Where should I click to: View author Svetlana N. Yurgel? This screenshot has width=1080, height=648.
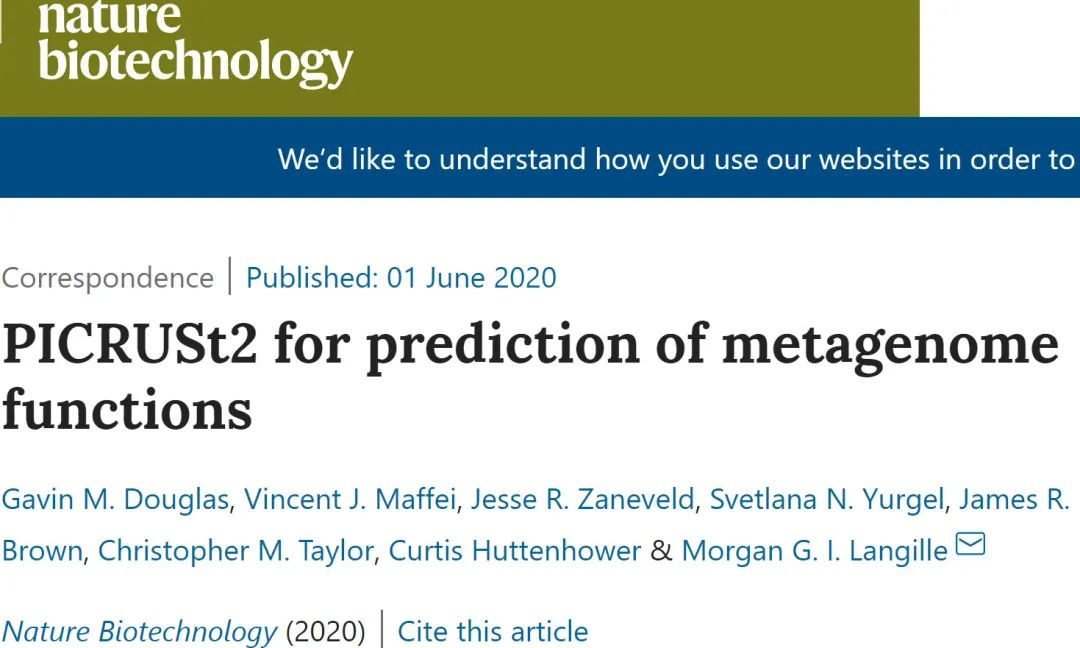pos(827,499)
